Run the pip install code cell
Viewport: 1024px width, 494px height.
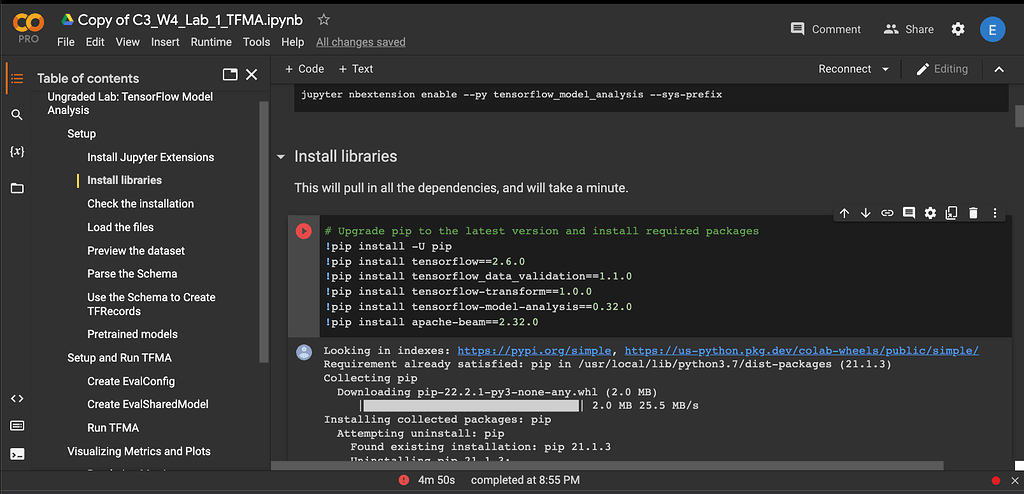(x=303, y=231)
